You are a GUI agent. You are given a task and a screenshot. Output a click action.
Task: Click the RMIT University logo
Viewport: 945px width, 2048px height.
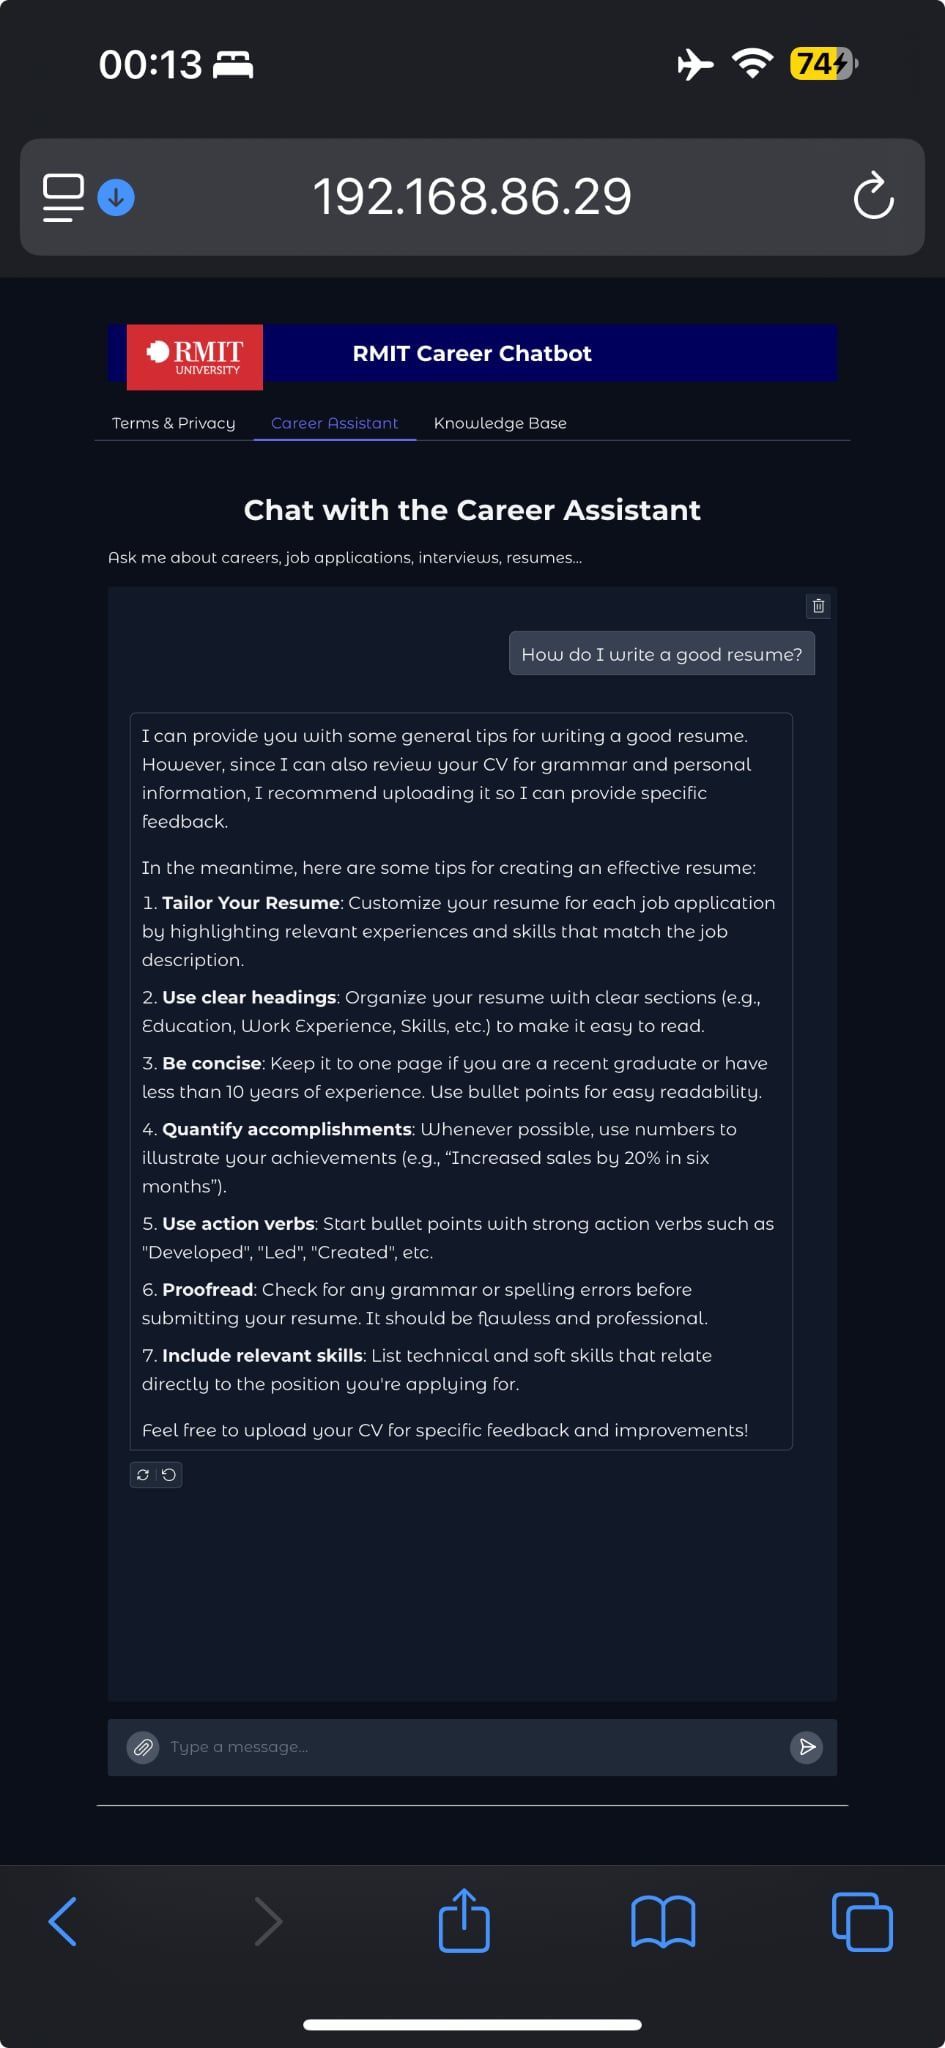195,356
